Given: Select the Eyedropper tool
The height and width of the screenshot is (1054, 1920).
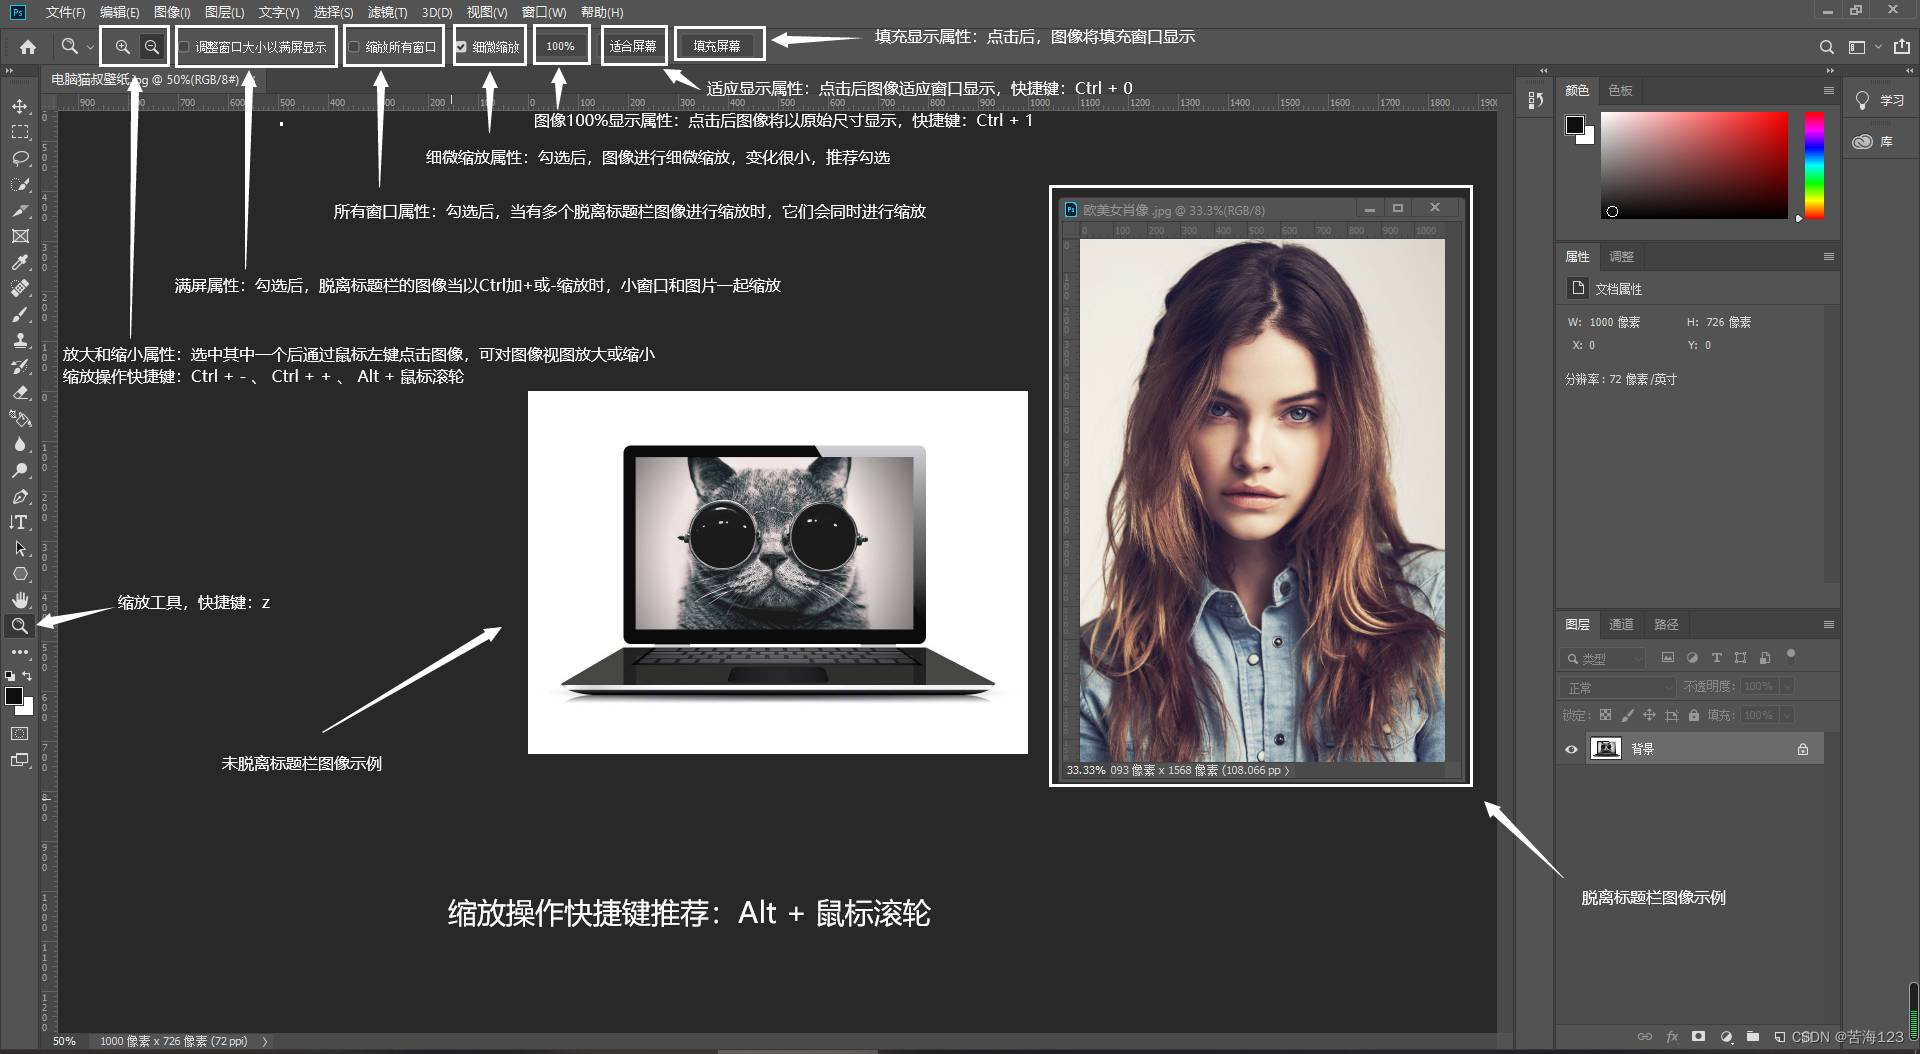Looking at the screenshot, I should [20, 262].
